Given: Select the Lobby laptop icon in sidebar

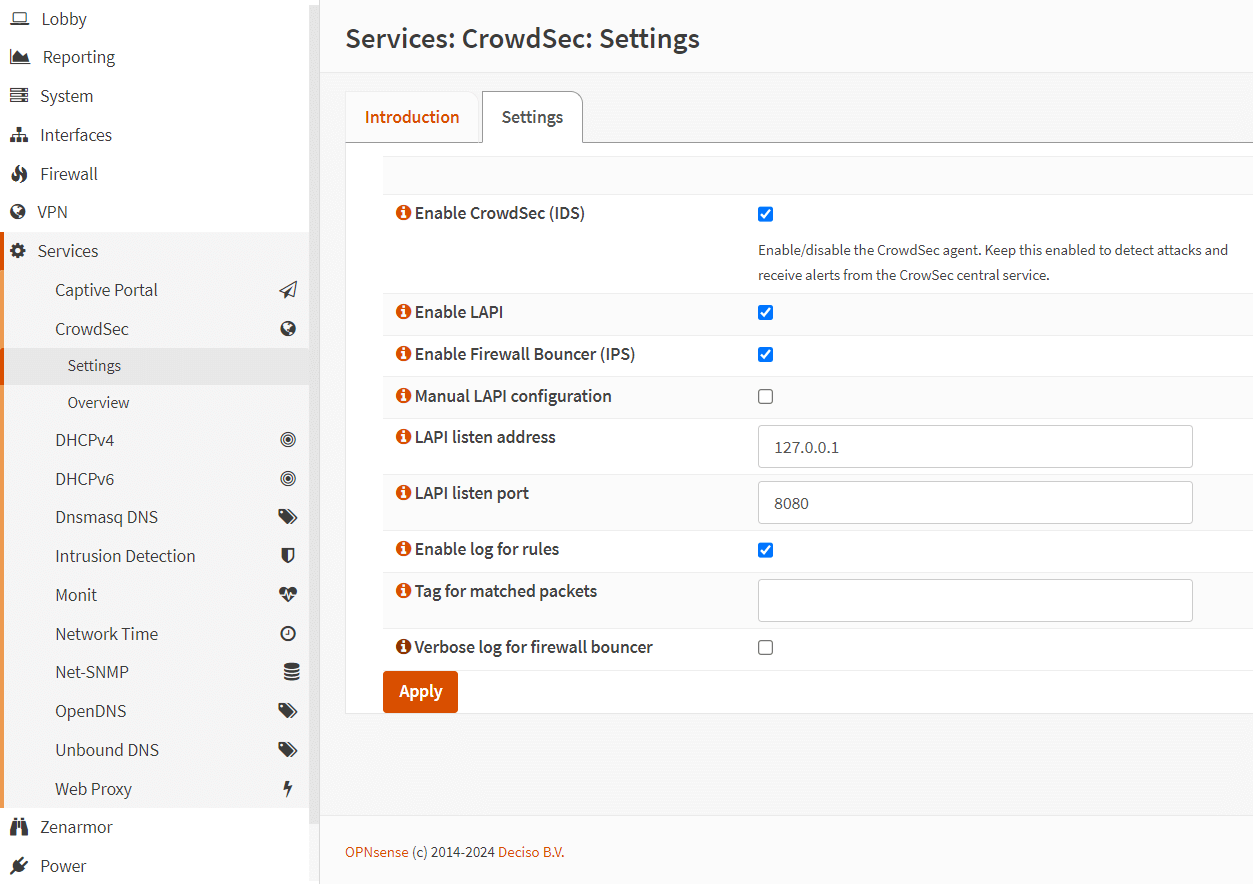Looking at the screenshot, I should coord(20,18).
